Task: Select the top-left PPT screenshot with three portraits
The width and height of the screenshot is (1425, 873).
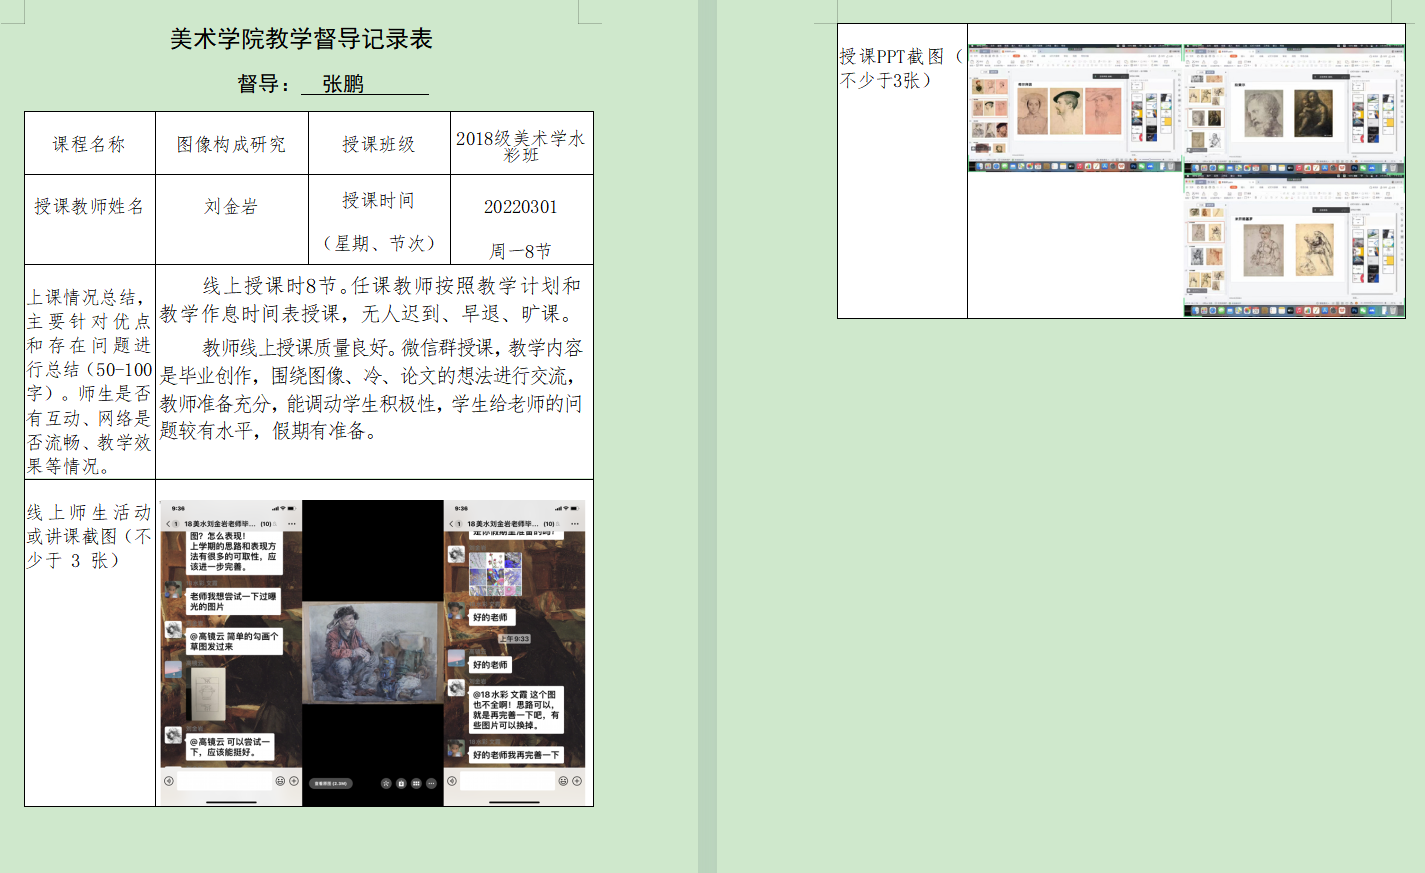Action: pyautogui.click(x=1075, y=108)
